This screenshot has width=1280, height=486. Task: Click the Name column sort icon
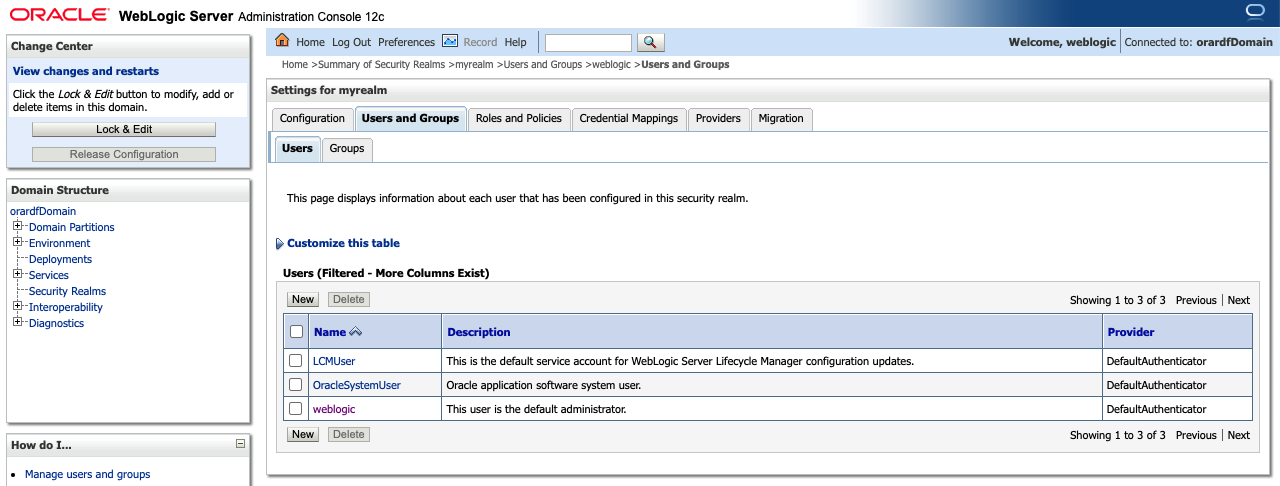355,332
